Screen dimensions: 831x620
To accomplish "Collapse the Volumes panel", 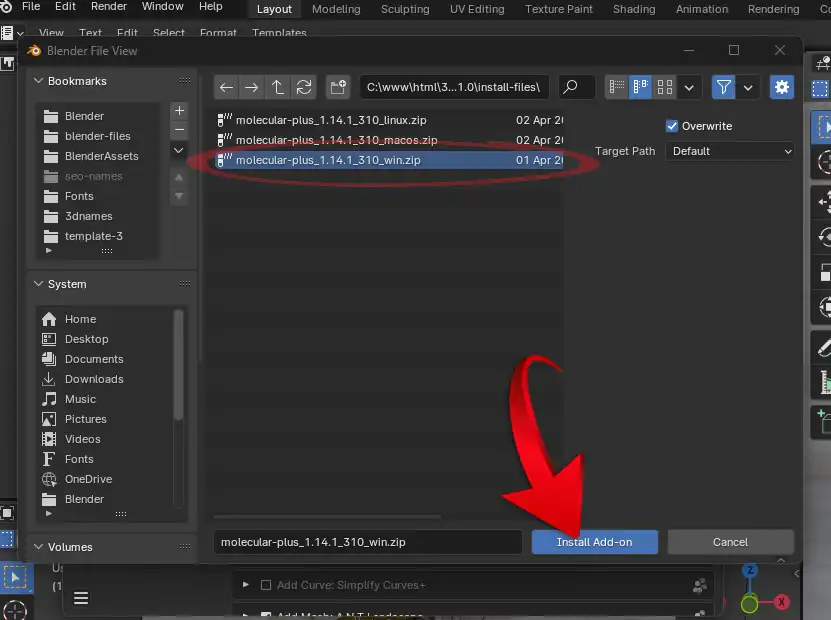I will [38, 547].
